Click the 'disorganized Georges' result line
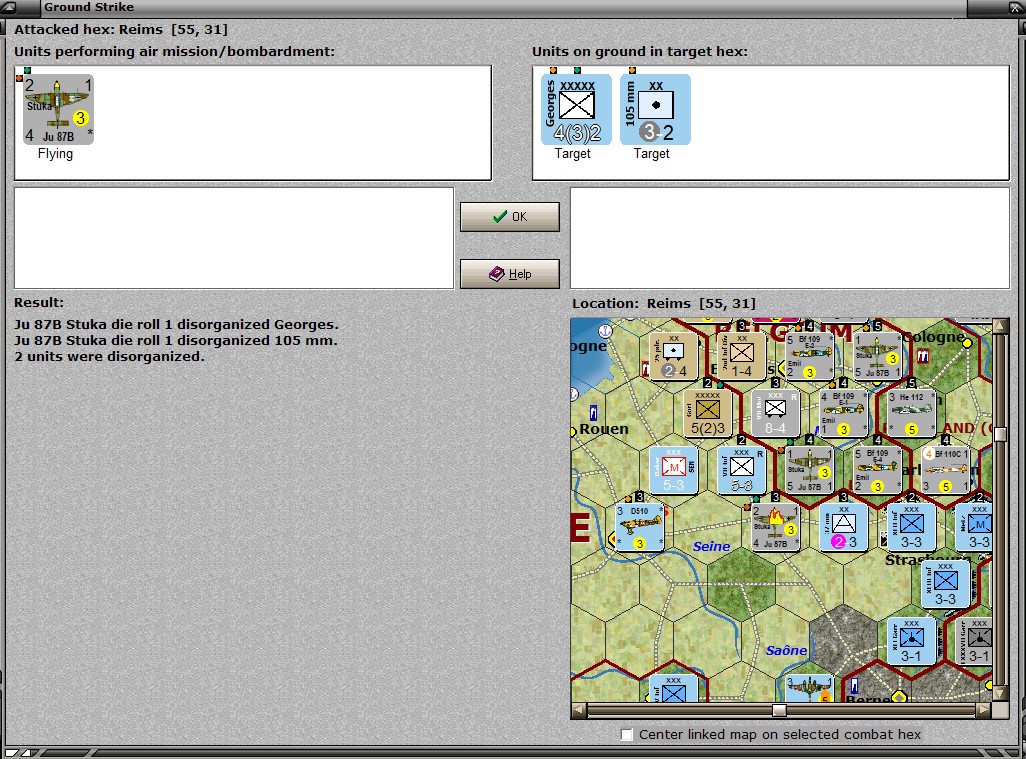 pyautogui.click(x=176, y=325)
